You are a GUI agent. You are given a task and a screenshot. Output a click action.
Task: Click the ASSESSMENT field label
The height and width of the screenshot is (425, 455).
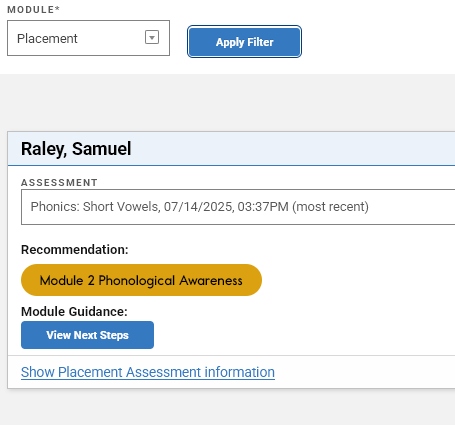[x=59, y=183]
